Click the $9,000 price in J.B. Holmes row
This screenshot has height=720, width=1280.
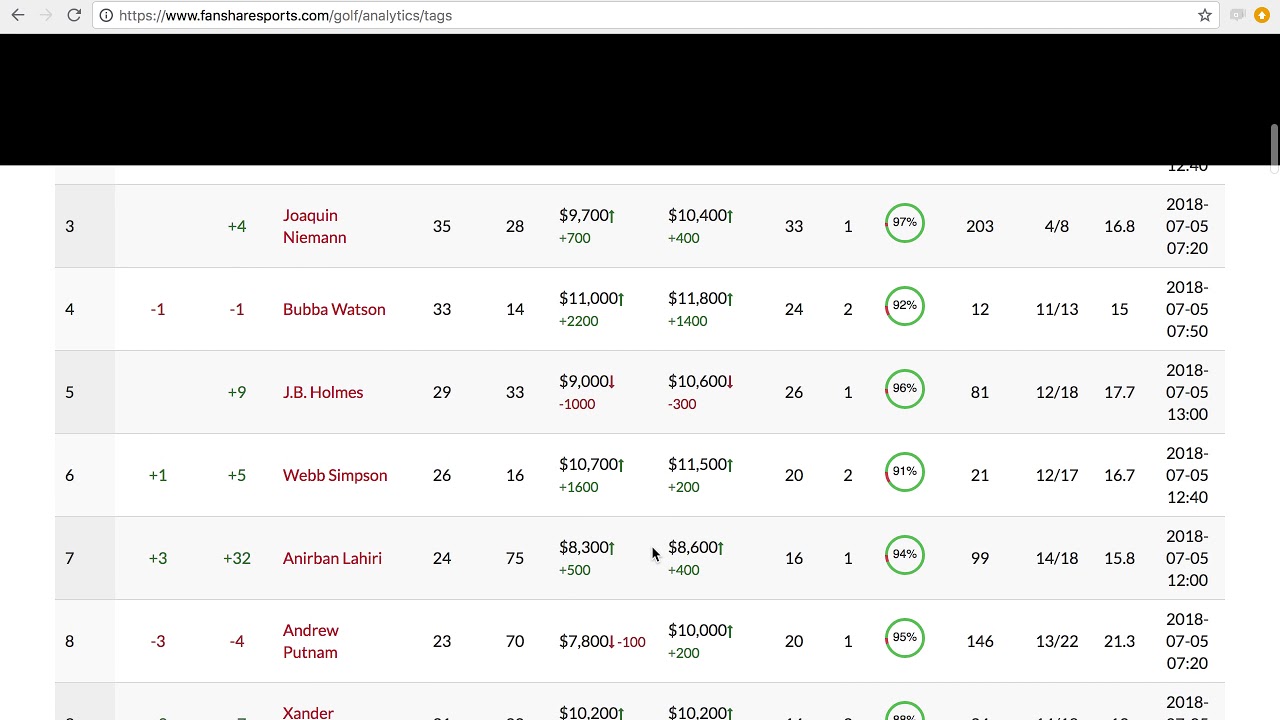[584, 381]
